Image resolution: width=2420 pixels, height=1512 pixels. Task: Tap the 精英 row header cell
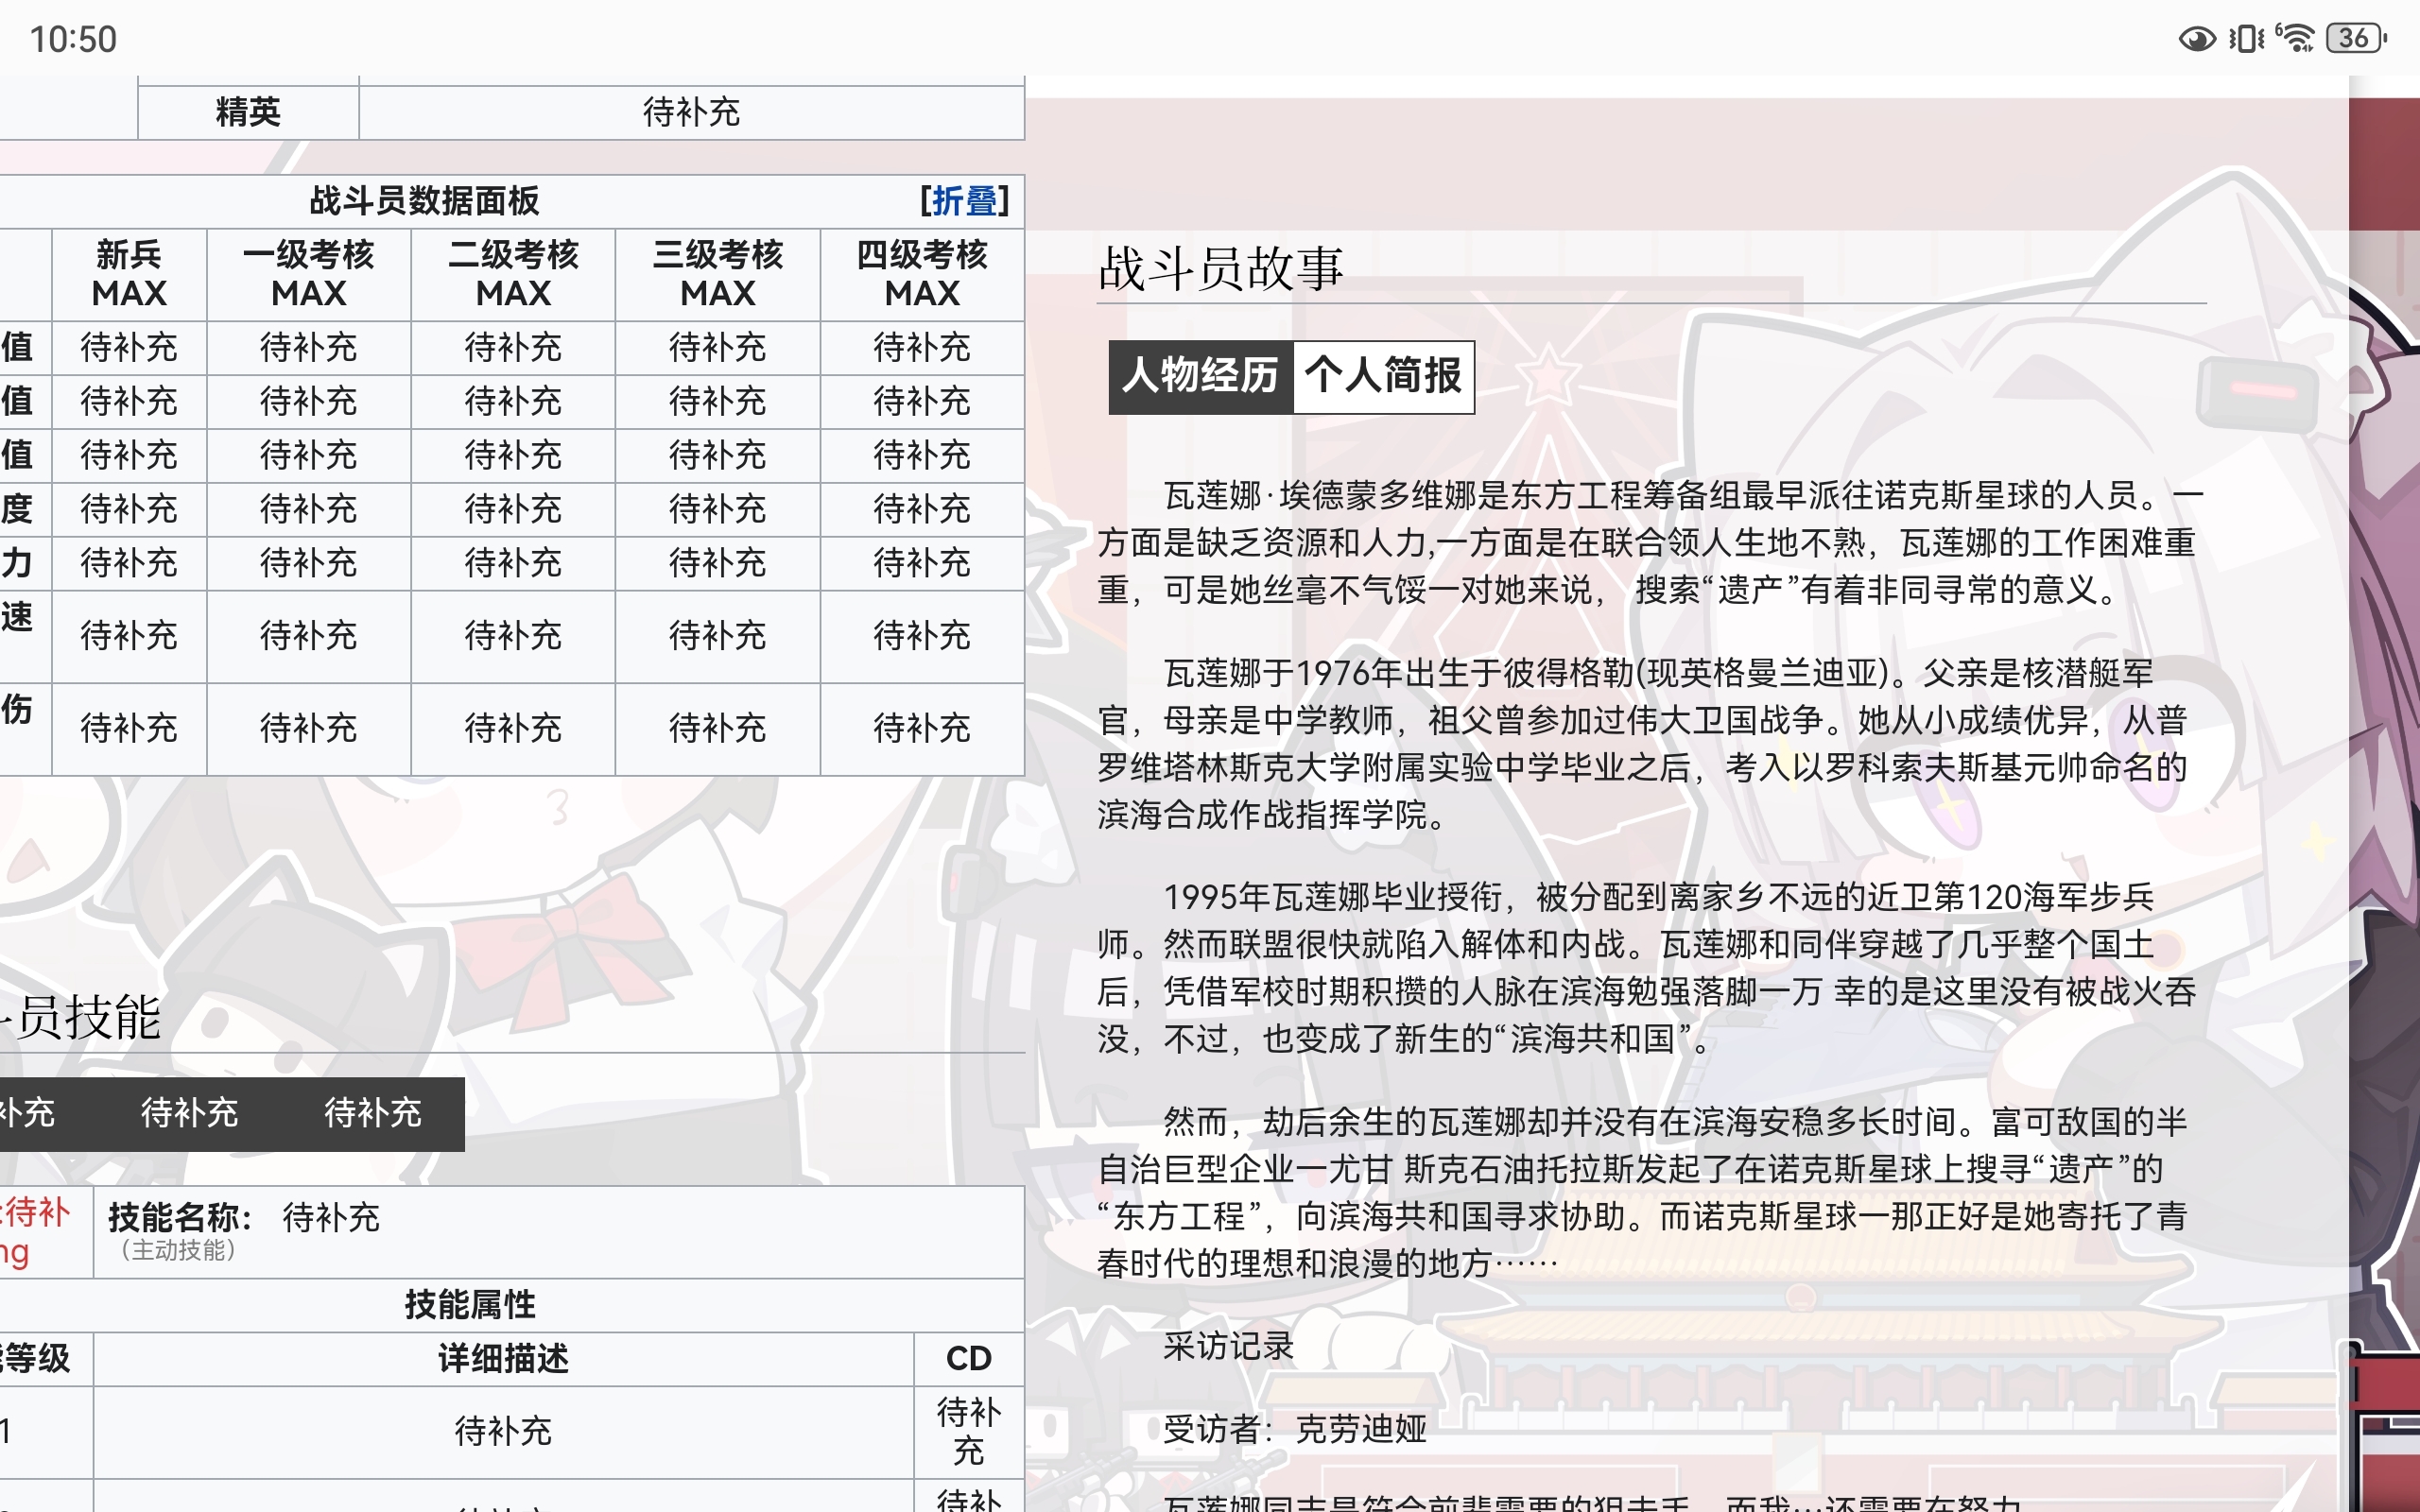248,111
